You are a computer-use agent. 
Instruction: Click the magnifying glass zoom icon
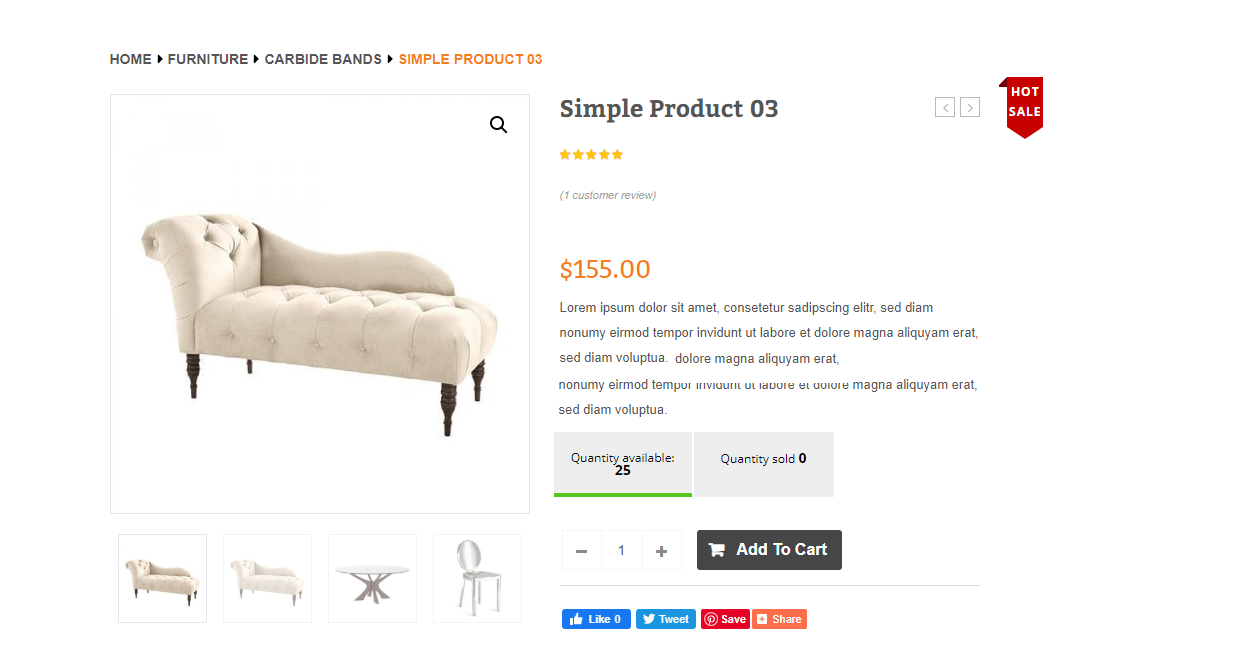pos(498,125)
